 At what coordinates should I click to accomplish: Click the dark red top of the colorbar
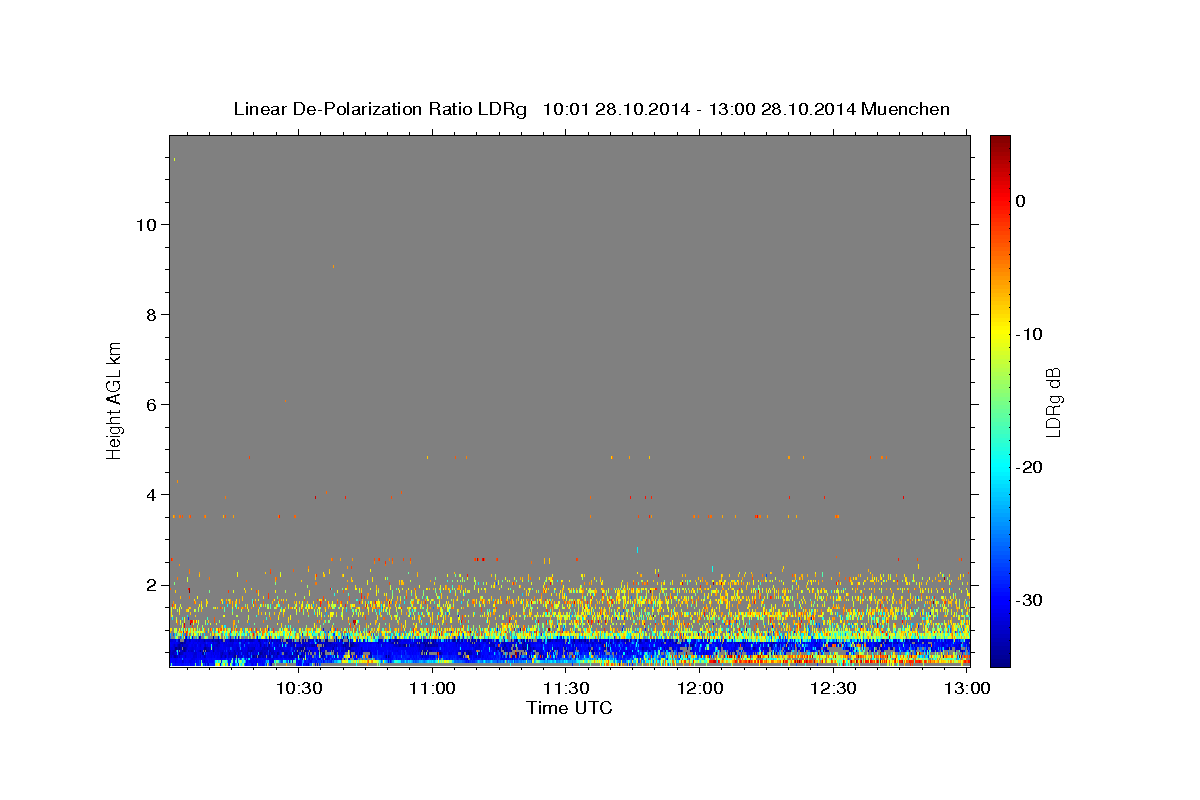1000,143
